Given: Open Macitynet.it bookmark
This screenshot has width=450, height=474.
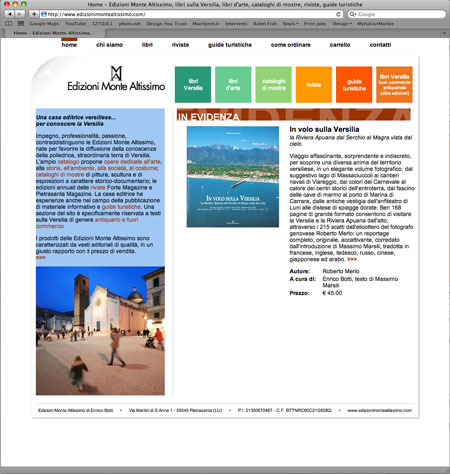Looking at the screenshot, I should coord(206,24).
